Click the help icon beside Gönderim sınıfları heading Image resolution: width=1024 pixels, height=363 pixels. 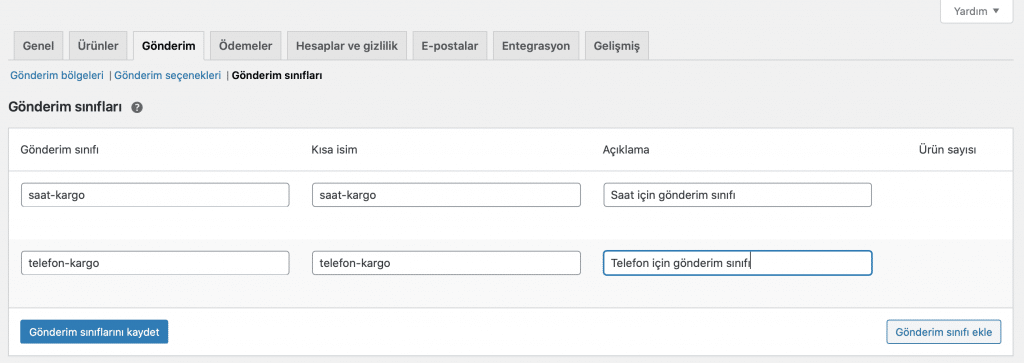point(136,108)
